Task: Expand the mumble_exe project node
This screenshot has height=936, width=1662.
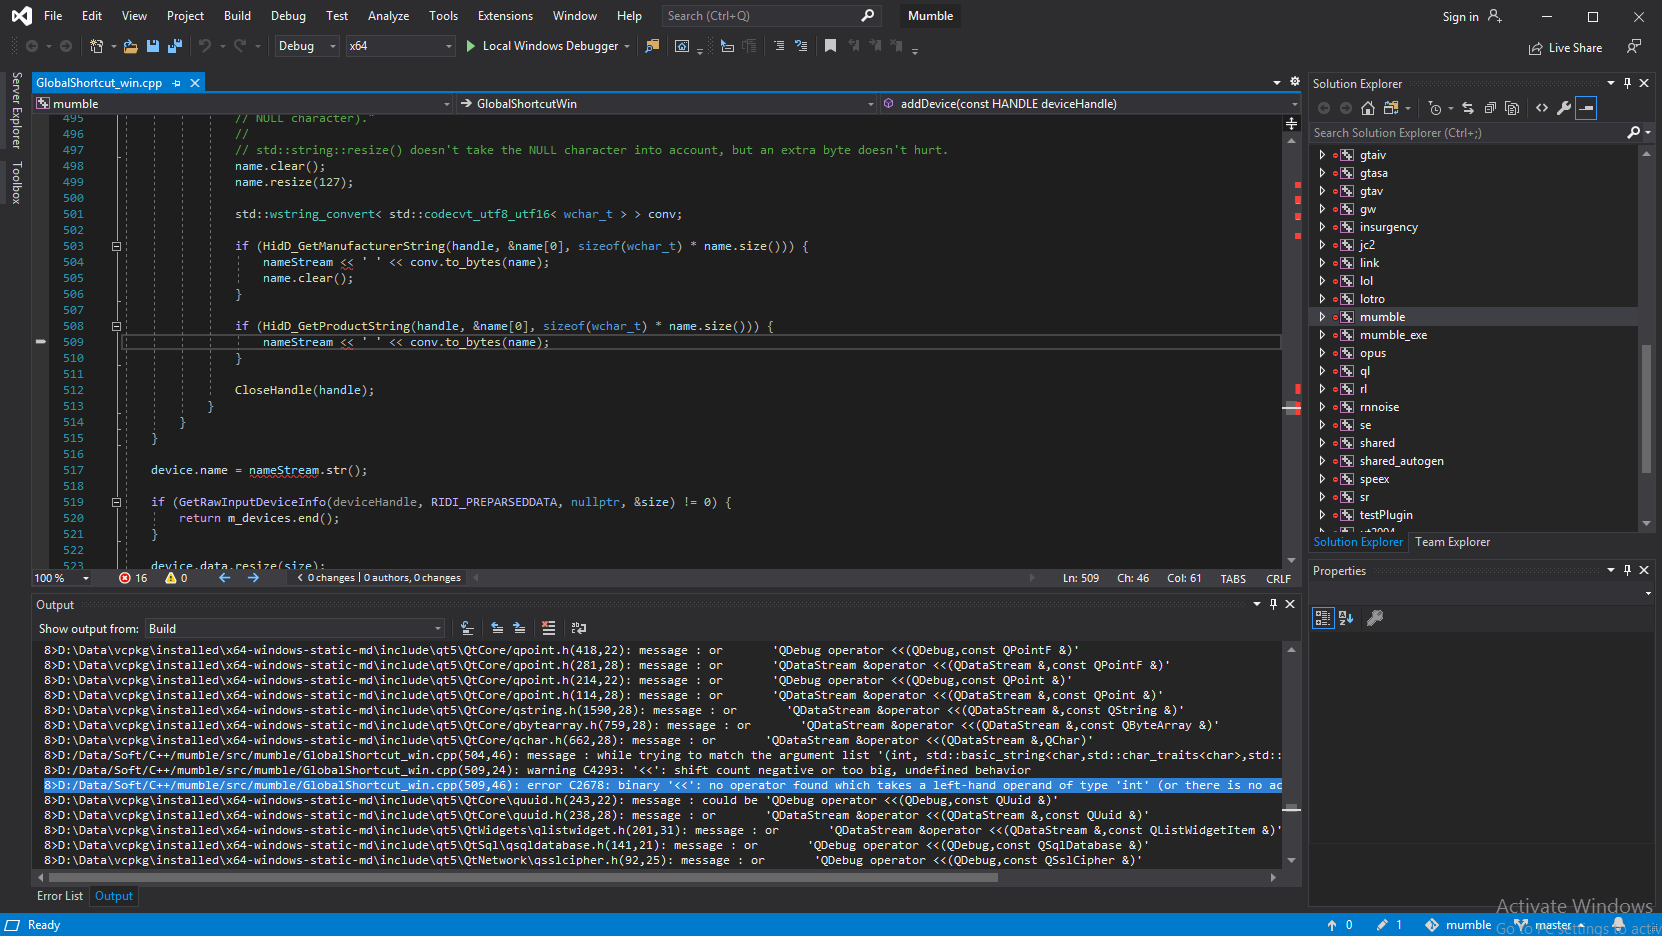Action: (1322, 335)
